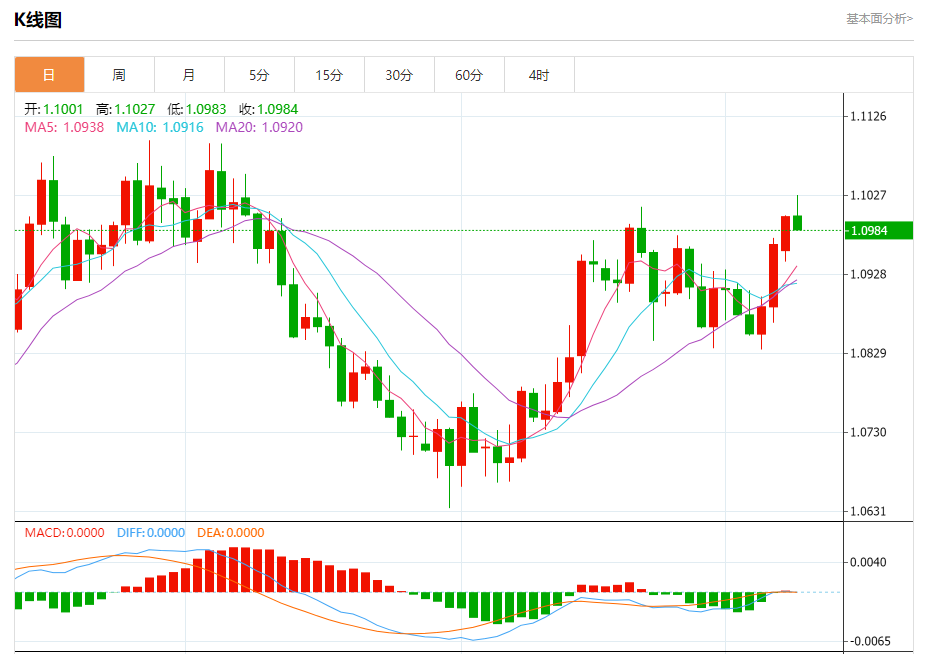
Task: Open the 5分 interval tab
Action: tap(259, 75)
